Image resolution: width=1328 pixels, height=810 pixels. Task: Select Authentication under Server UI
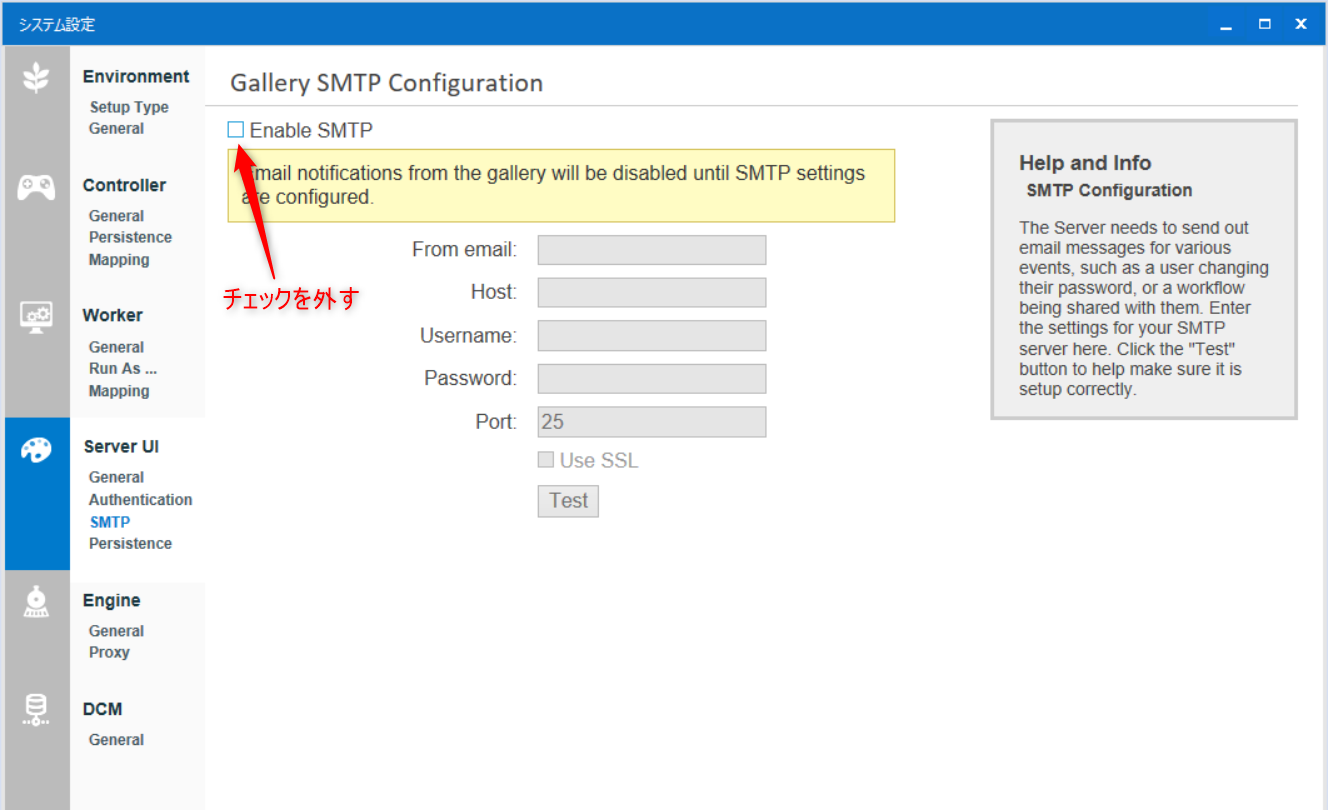pos(140,499)
